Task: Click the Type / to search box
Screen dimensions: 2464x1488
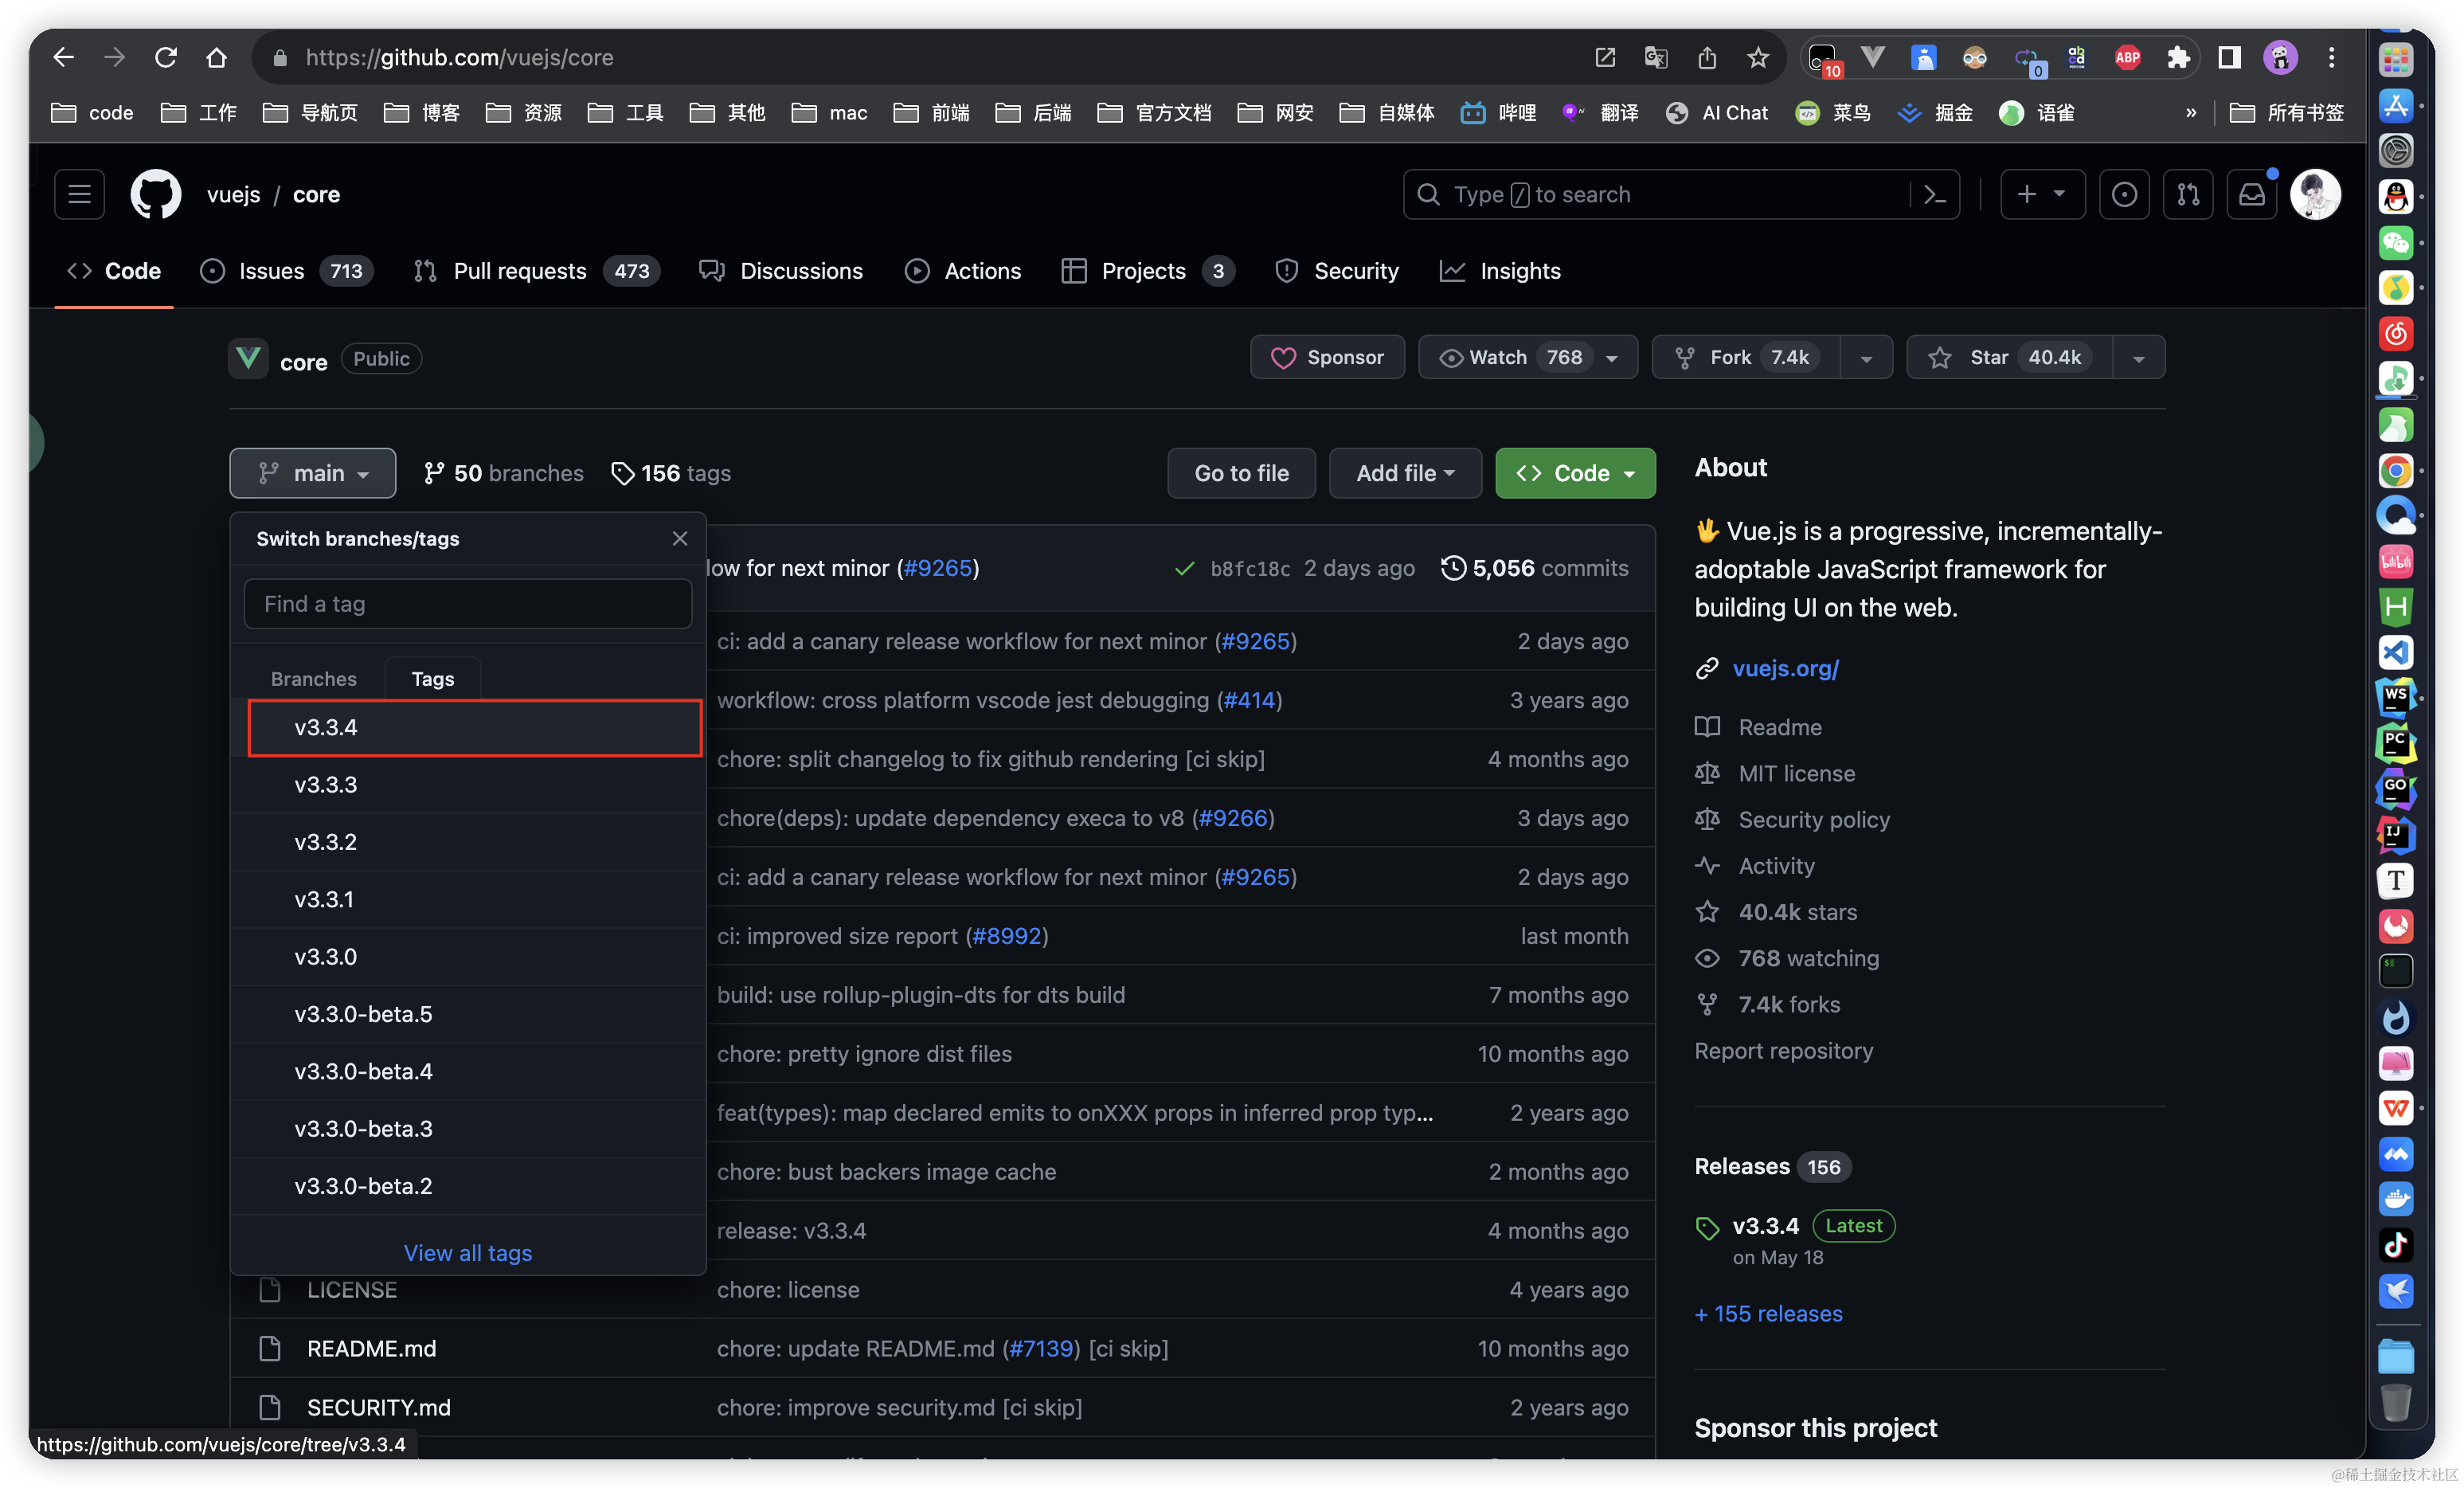Action: click(1656, 194)
